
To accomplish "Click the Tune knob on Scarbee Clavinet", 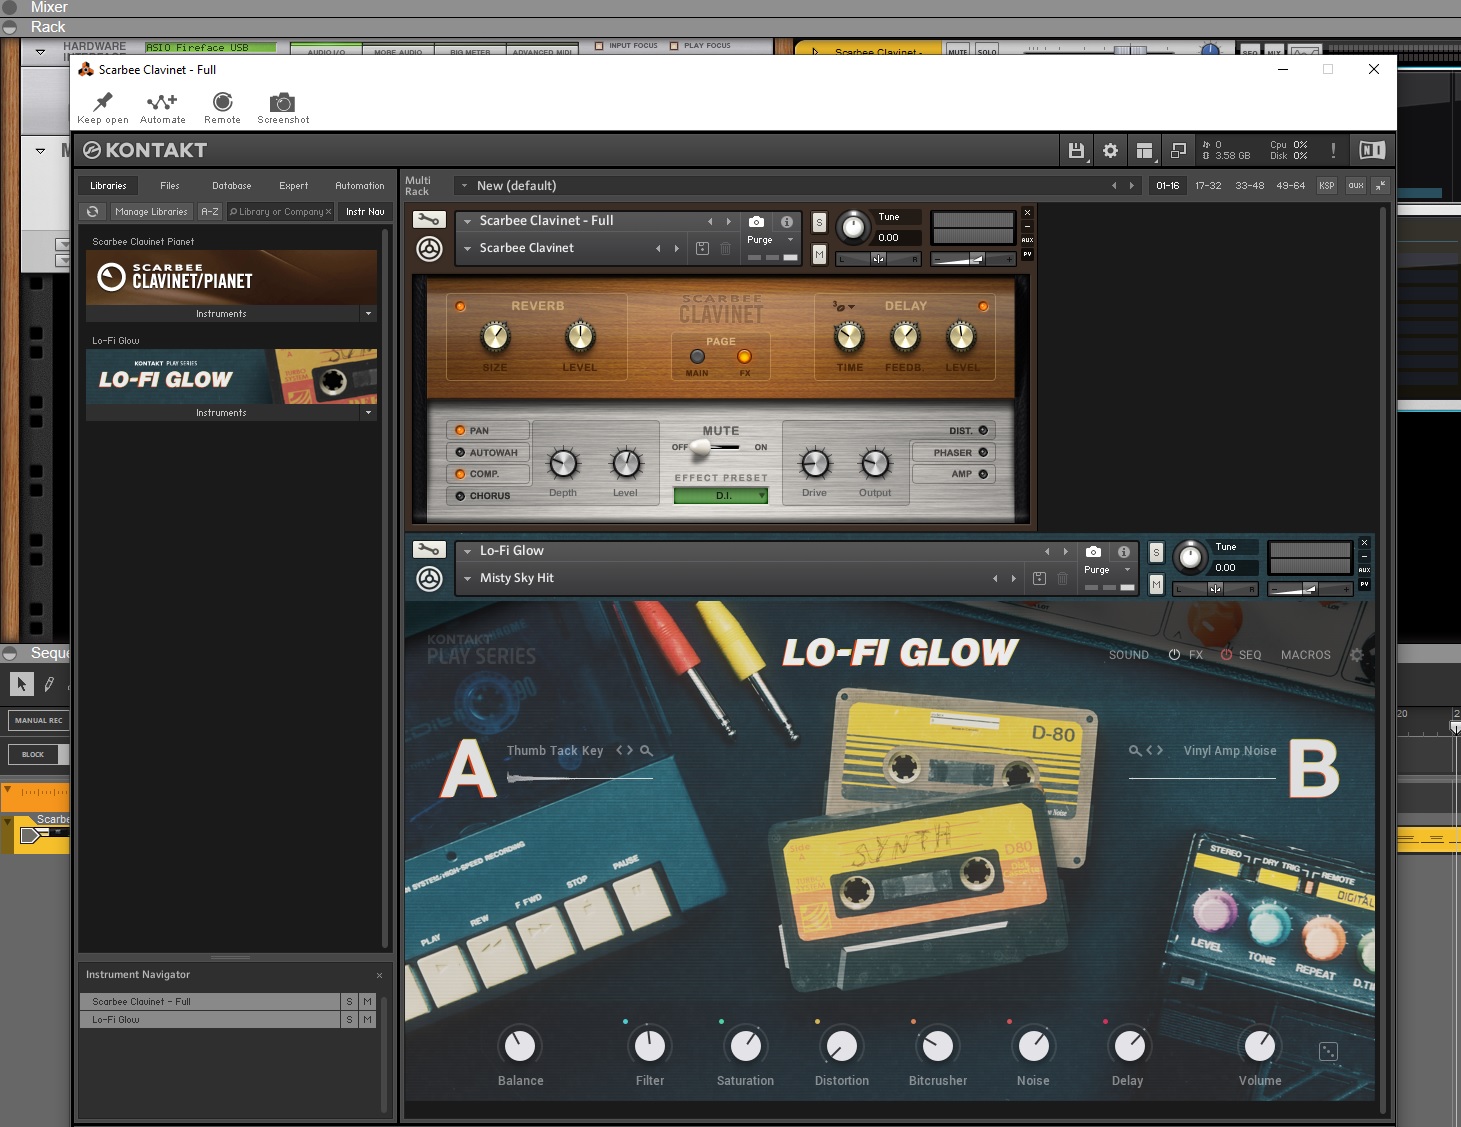I will 853,228.
